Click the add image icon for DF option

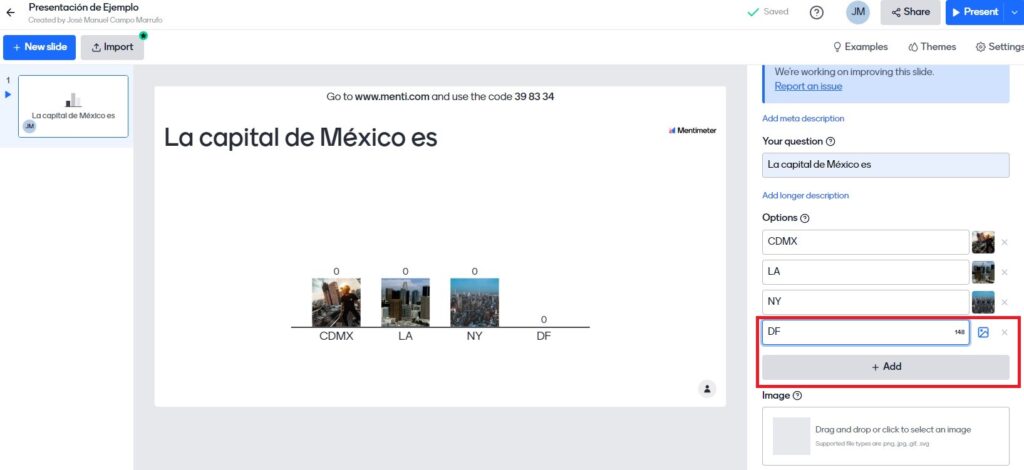(983, 332)
